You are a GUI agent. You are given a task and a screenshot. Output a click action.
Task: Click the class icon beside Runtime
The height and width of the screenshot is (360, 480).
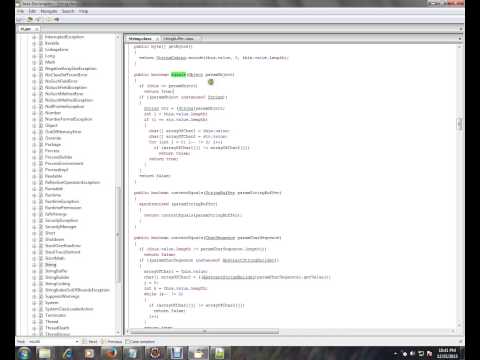[x=41, y=195]
